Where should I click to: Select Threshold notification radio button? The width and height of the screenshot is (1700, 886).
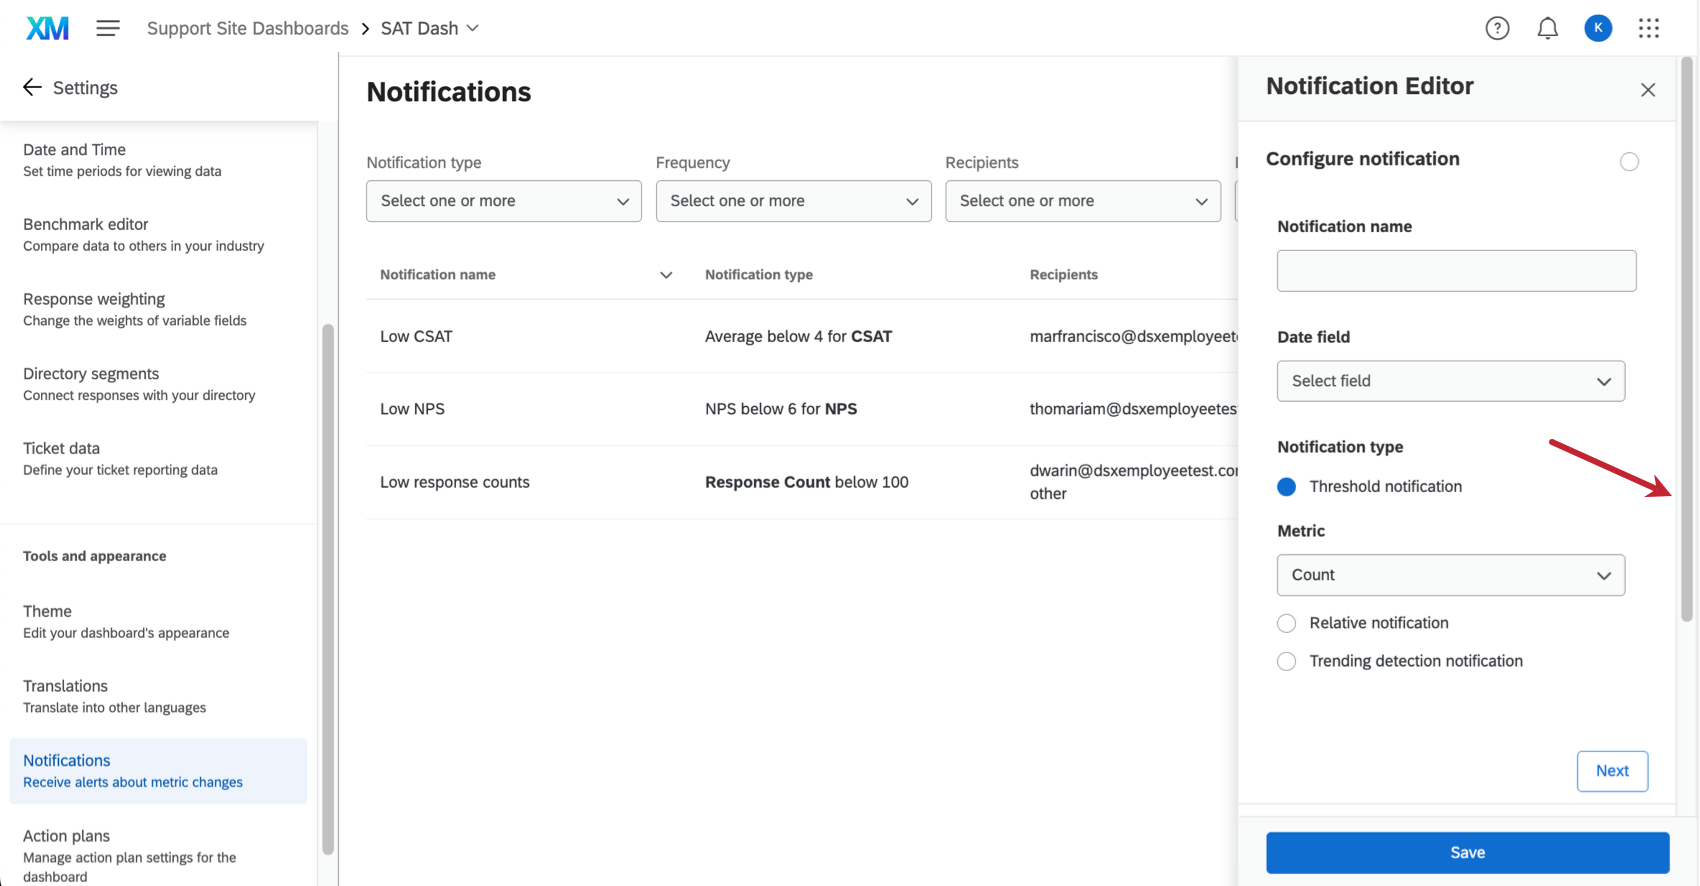click(1287, 486)
